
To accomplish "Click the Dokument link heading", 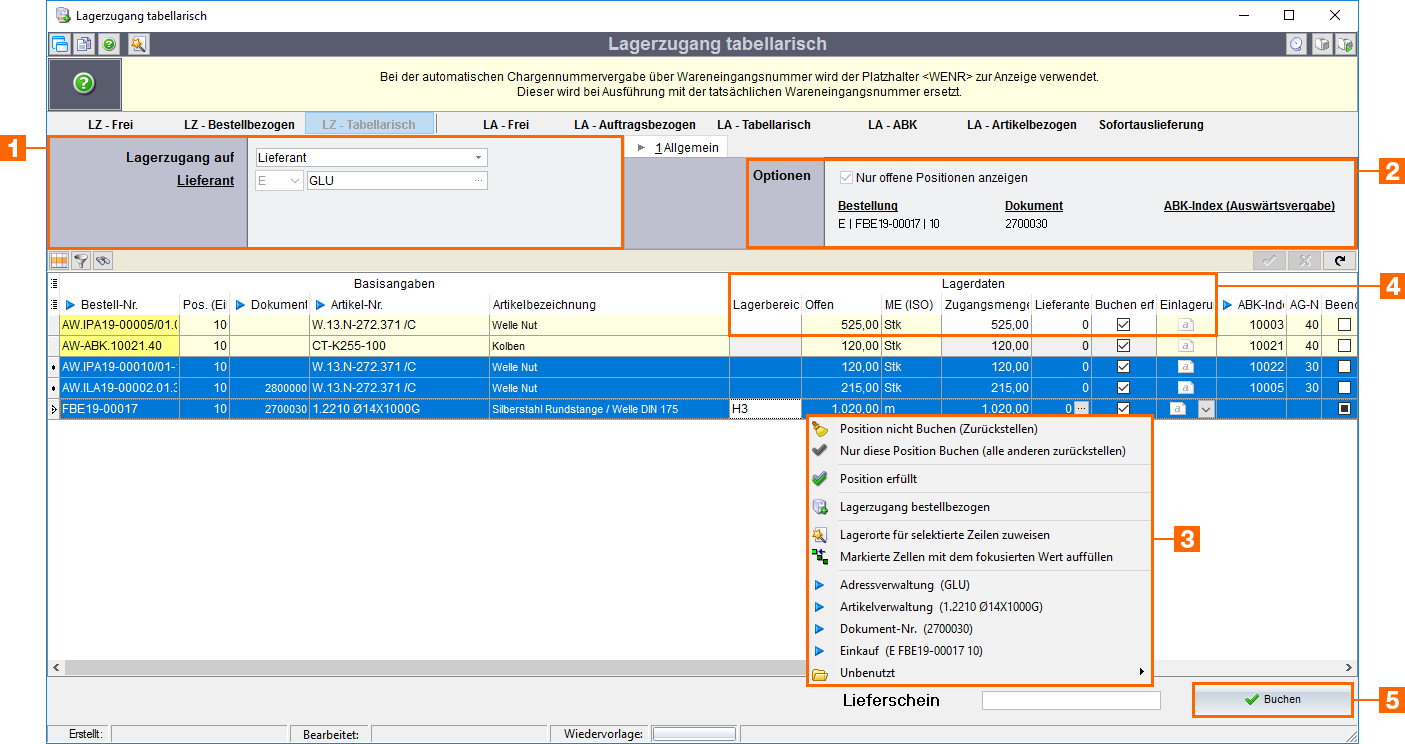I will click(x=1034, y=206).
